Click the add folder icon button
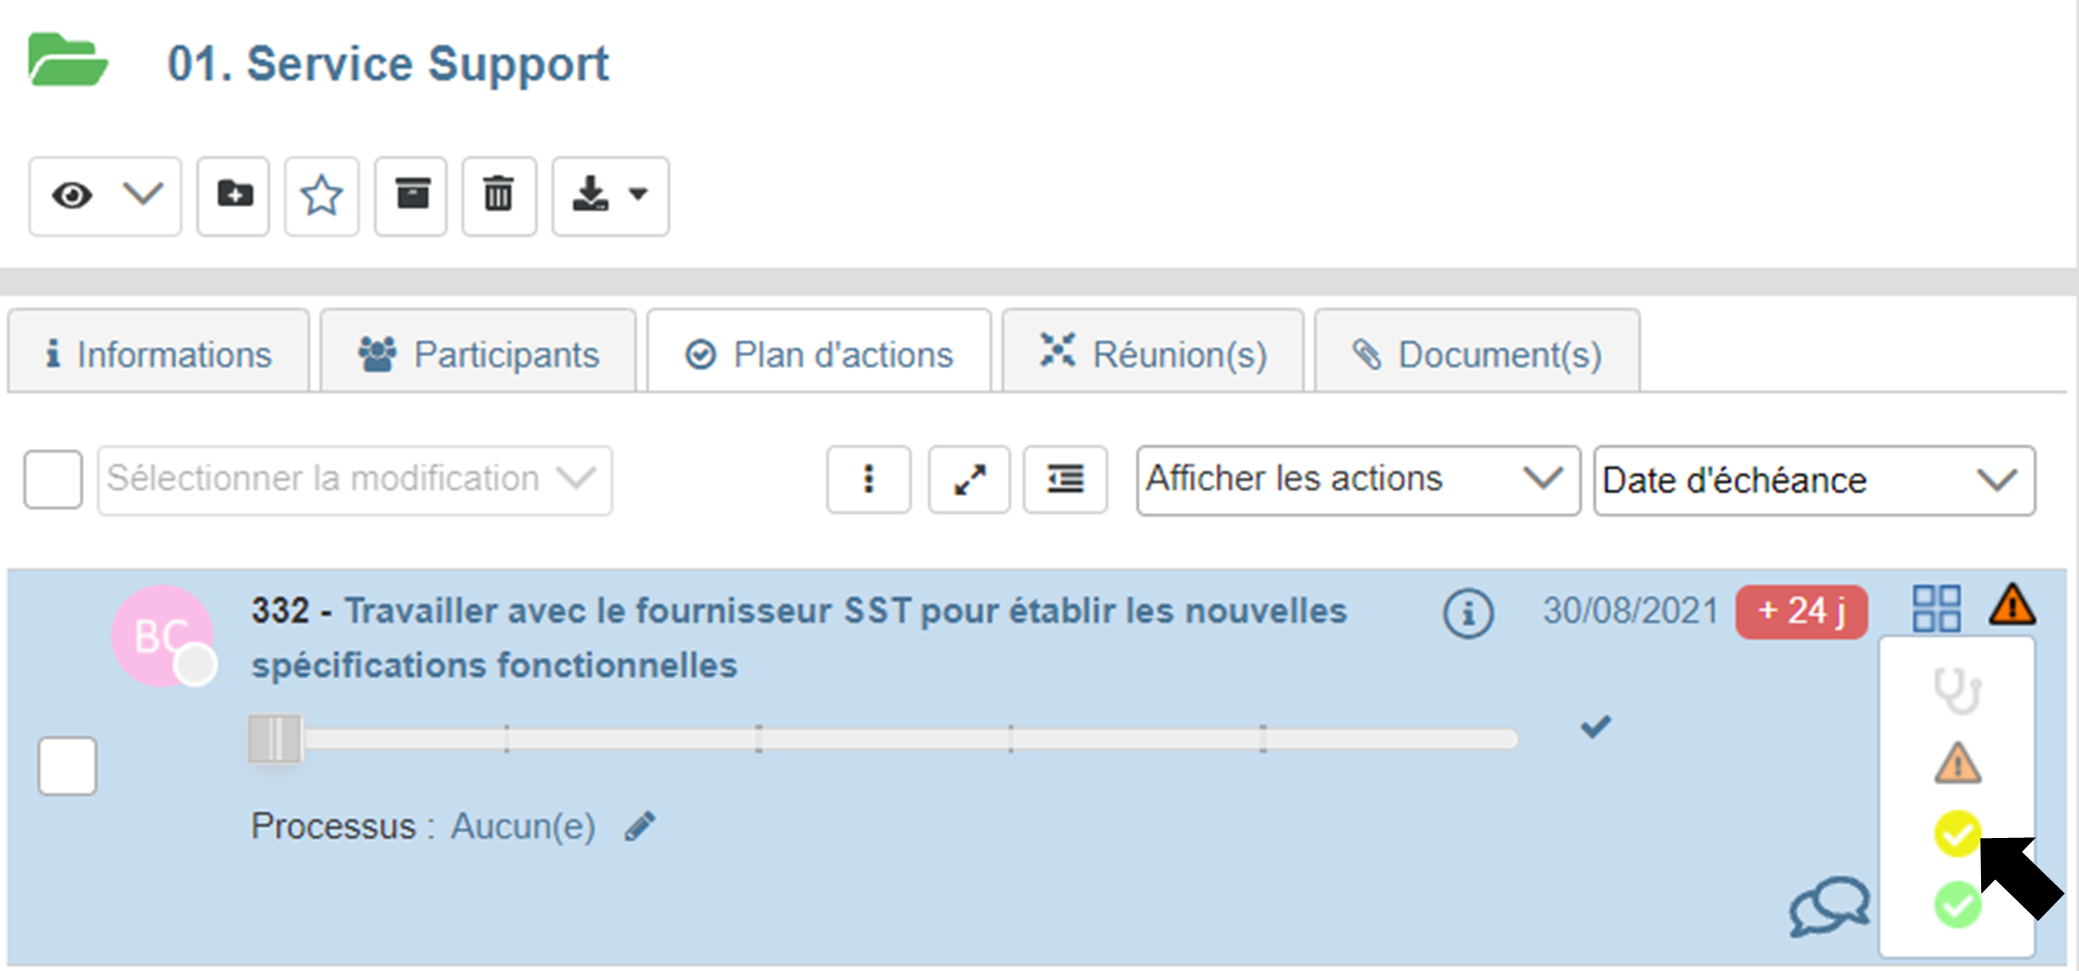The image size is (2079, 971). tap(233, 195)
